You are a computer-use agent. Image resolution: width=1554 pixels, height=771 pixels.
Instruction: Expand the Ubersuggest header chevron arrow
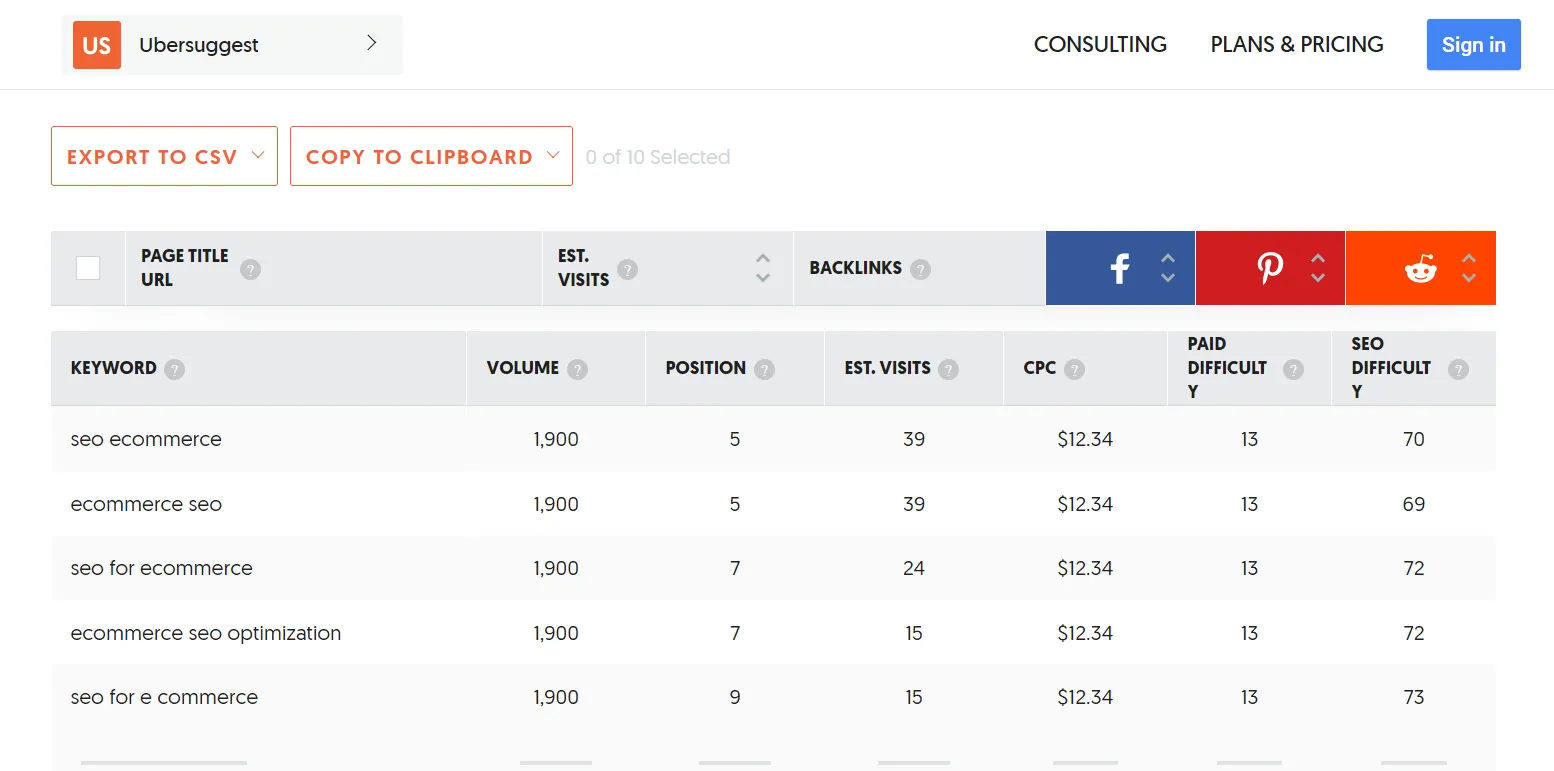pos(371,44)
